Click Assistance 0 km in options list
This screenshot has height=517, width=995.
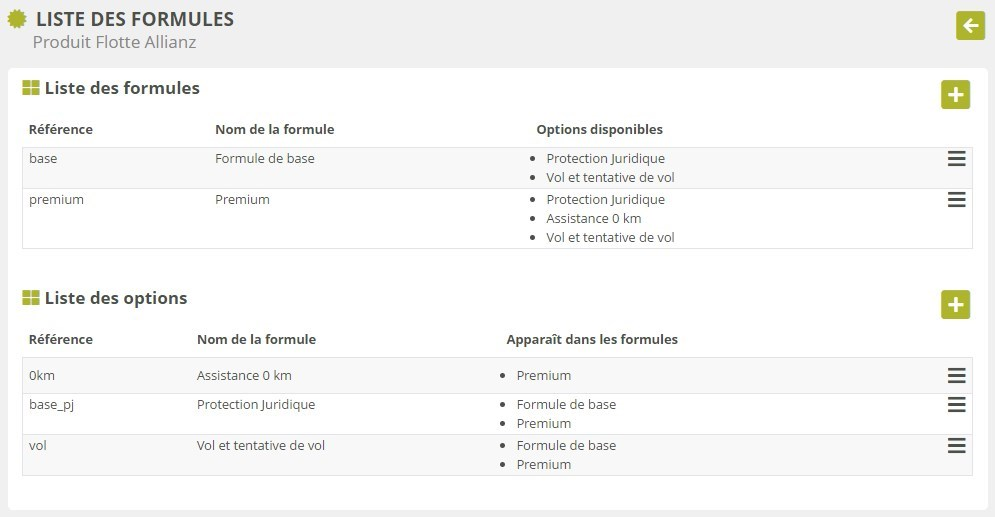click(x=244, y=375)
